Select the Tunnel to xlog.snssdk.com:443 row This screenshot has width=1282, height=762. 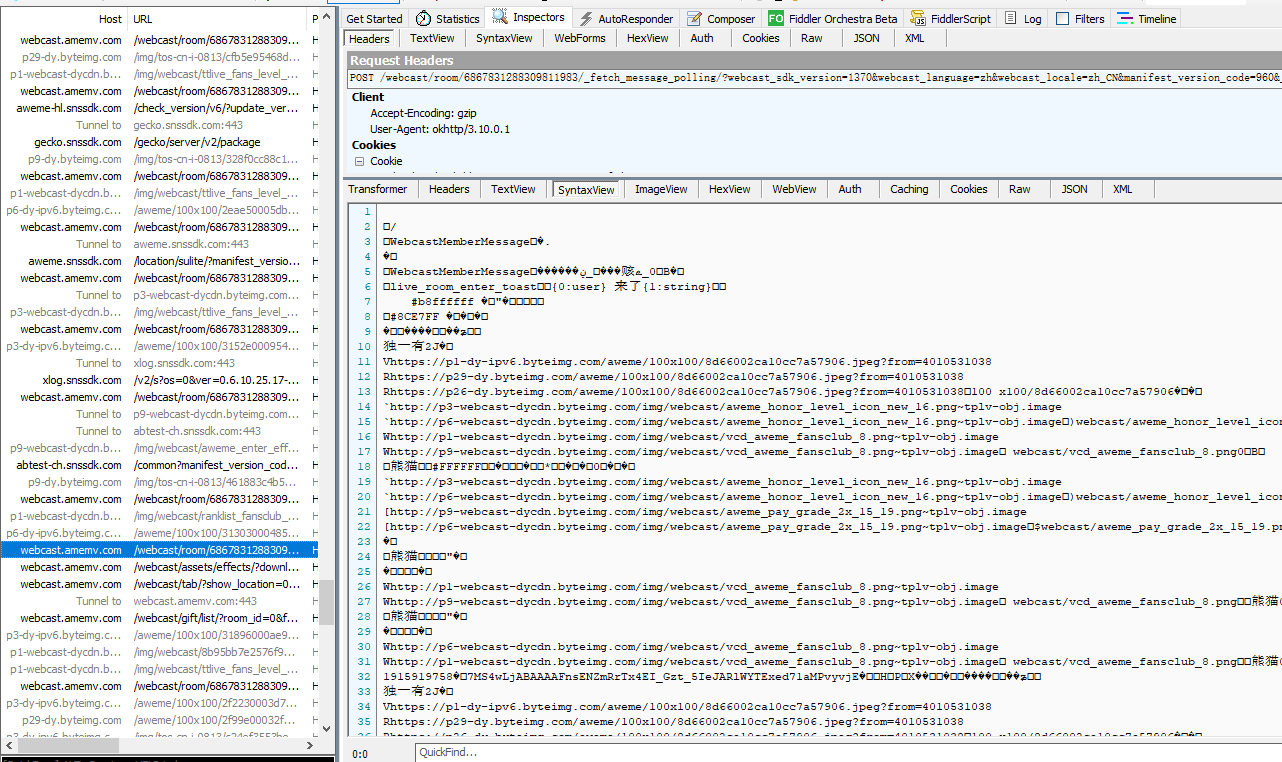[160, 363]
